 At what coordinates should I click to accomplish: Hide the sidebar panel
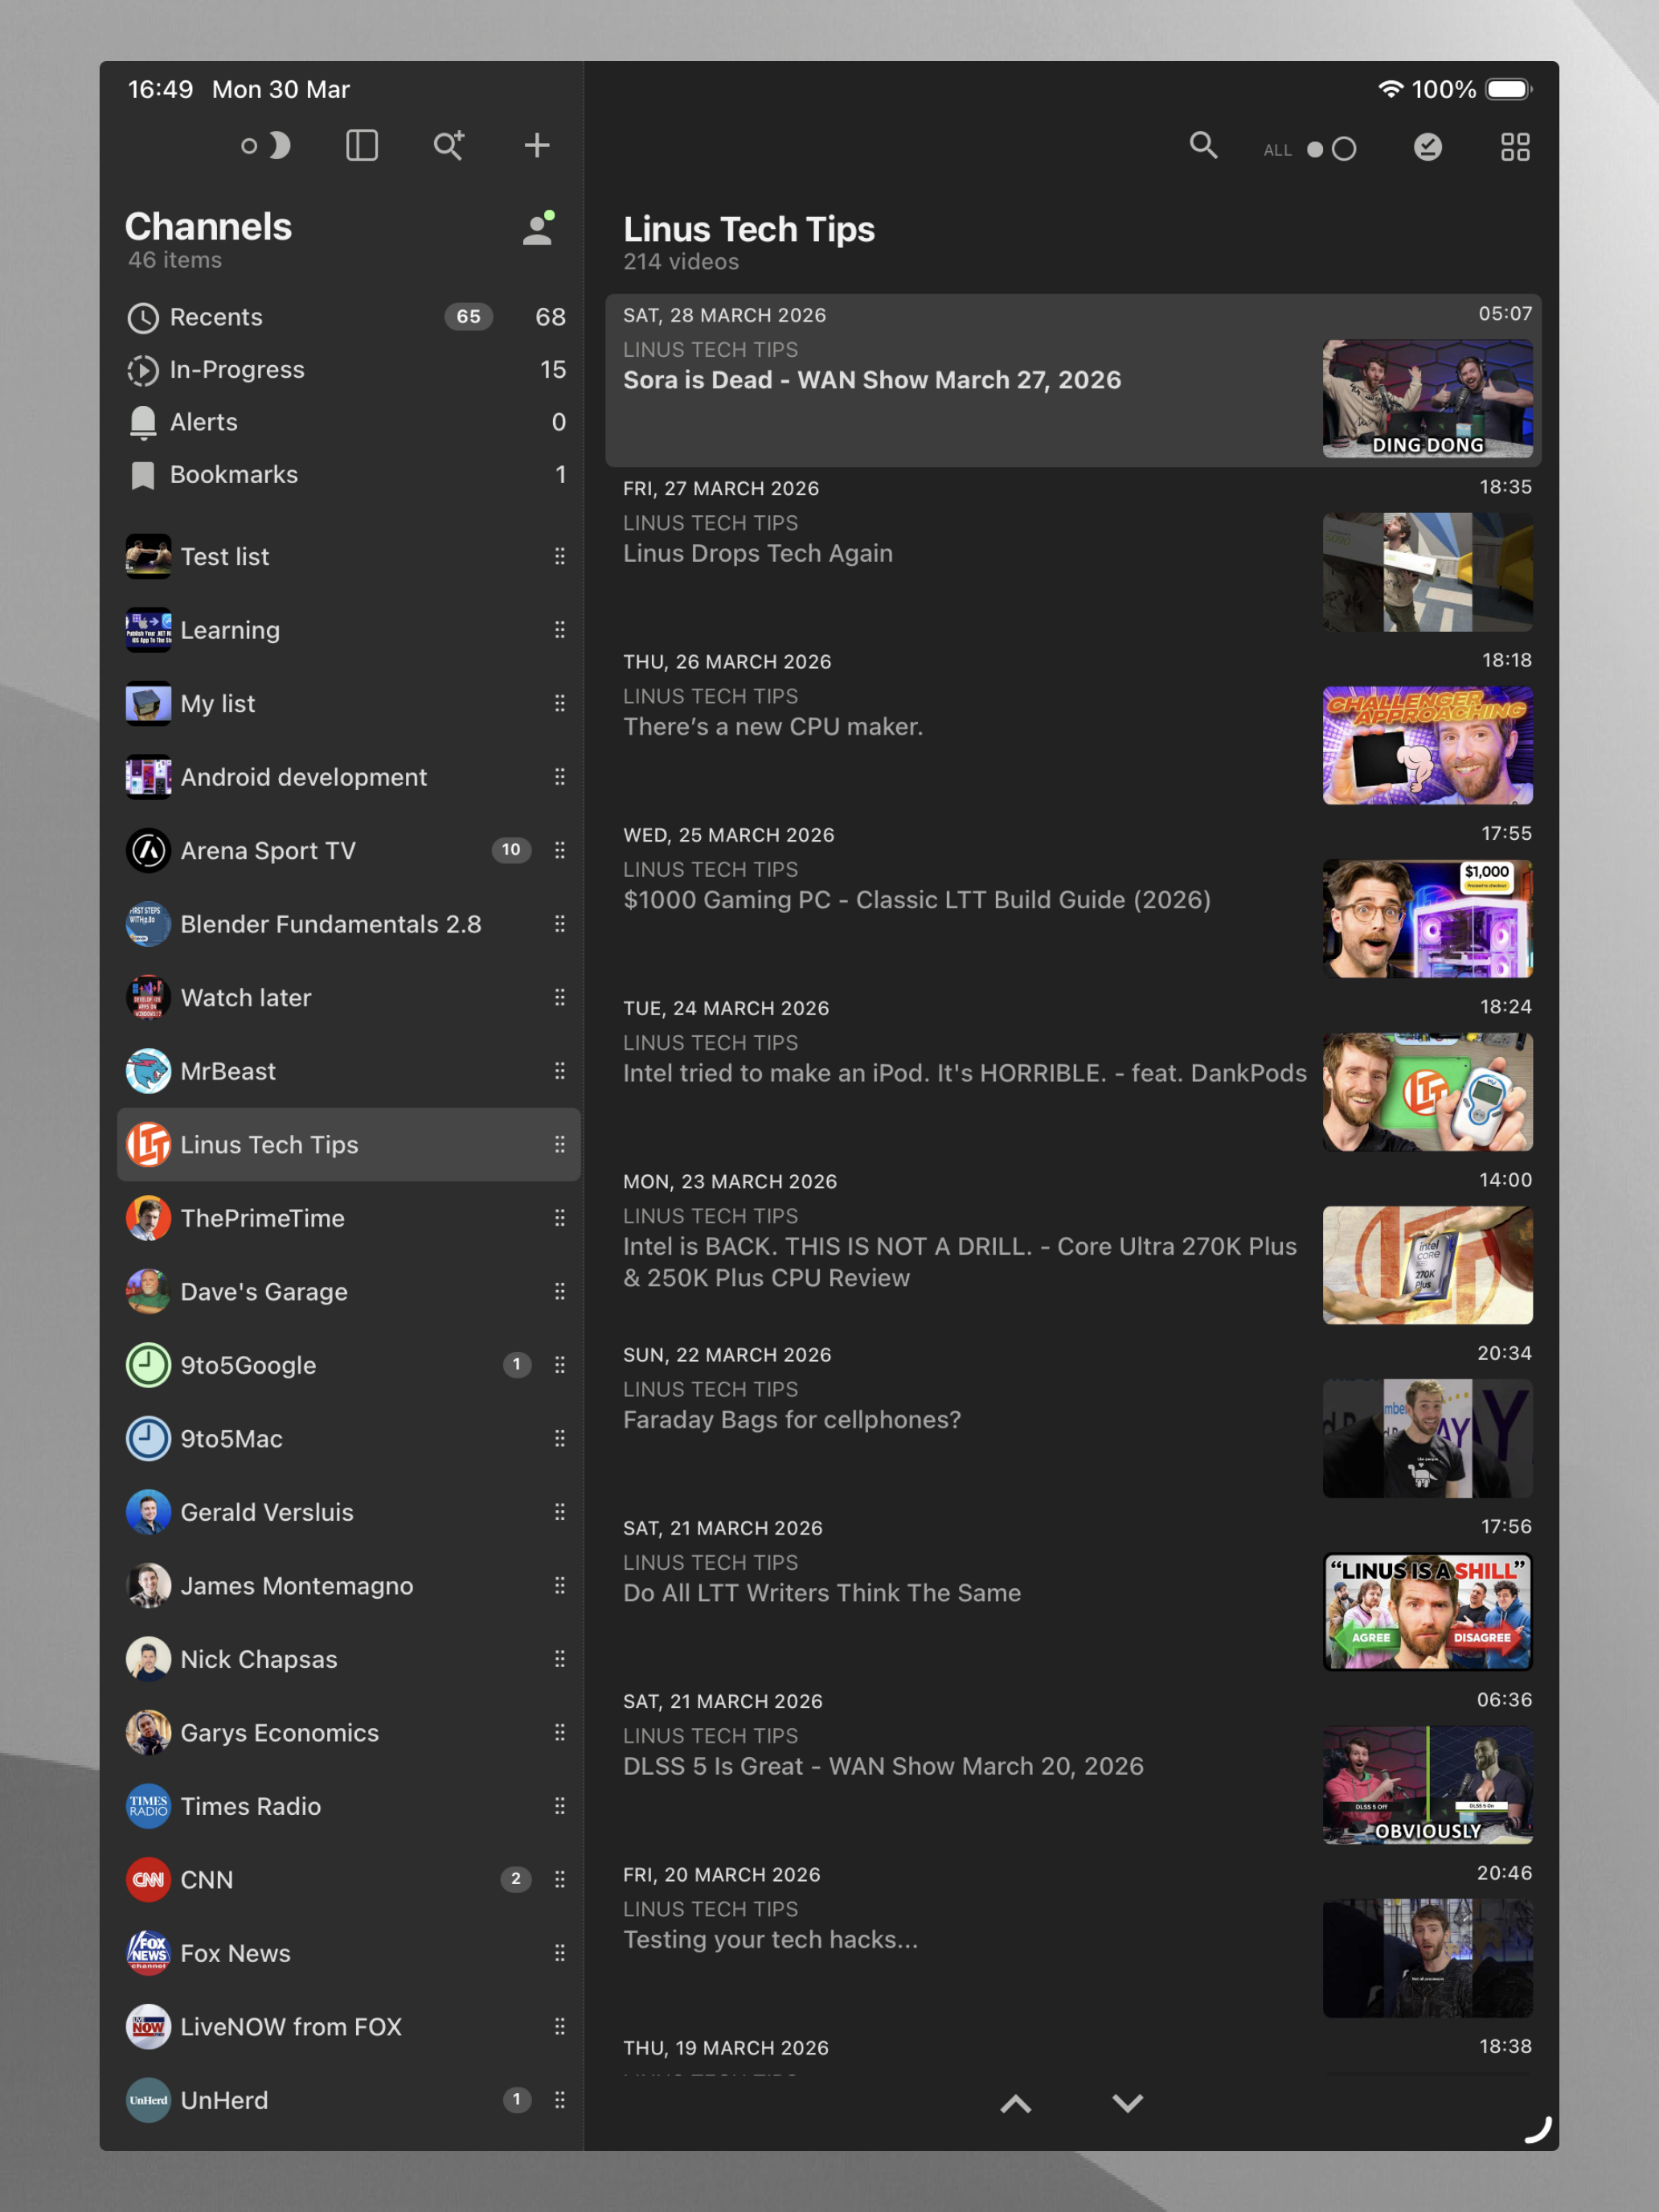(x=362, y=146)
